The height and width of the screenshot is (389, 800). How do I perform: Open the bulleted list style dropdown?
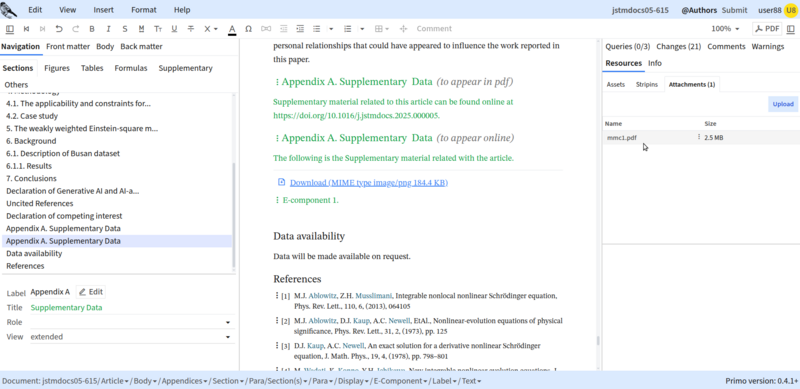(331, 29)
